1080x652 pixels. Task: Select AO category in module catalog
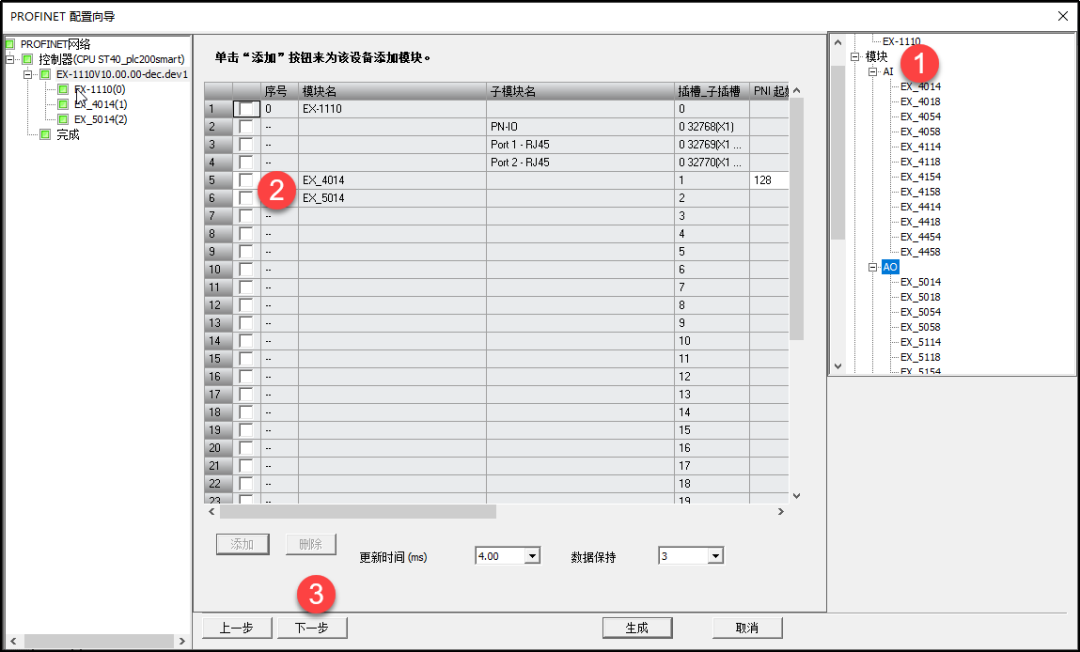[891, 267]
